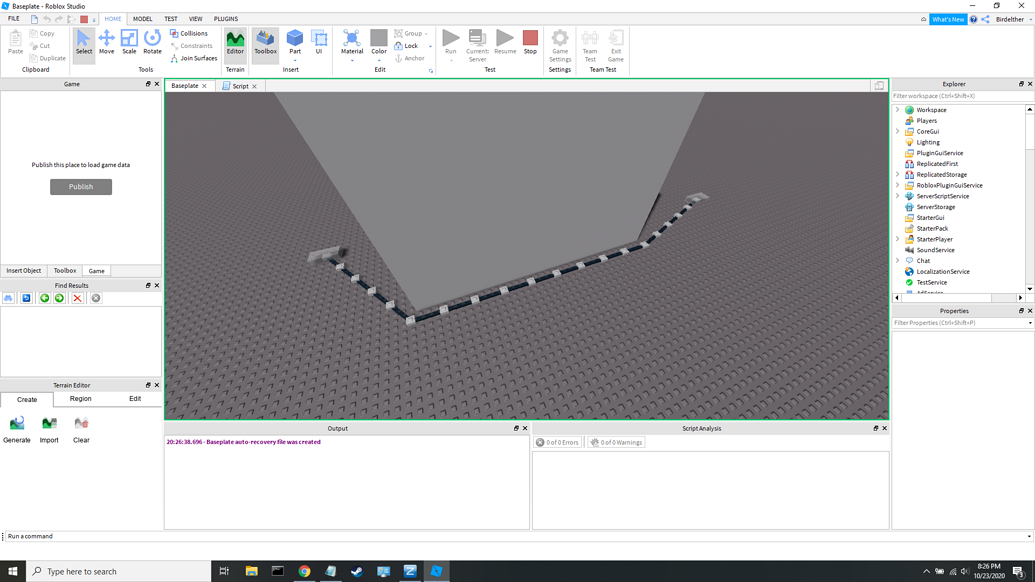The height and width of the screenshot is (582, 1035).
Task: Generate terrain in Terrain Editor
Action: (x=17, y=430)
